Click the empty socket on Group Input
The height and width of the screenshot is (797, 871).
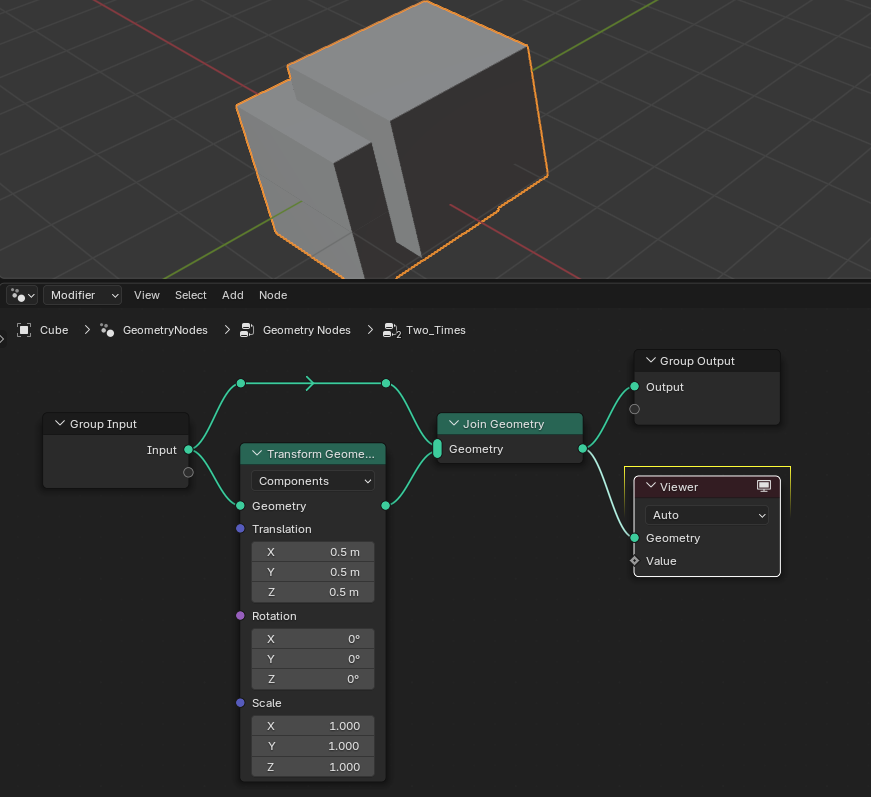188,472
